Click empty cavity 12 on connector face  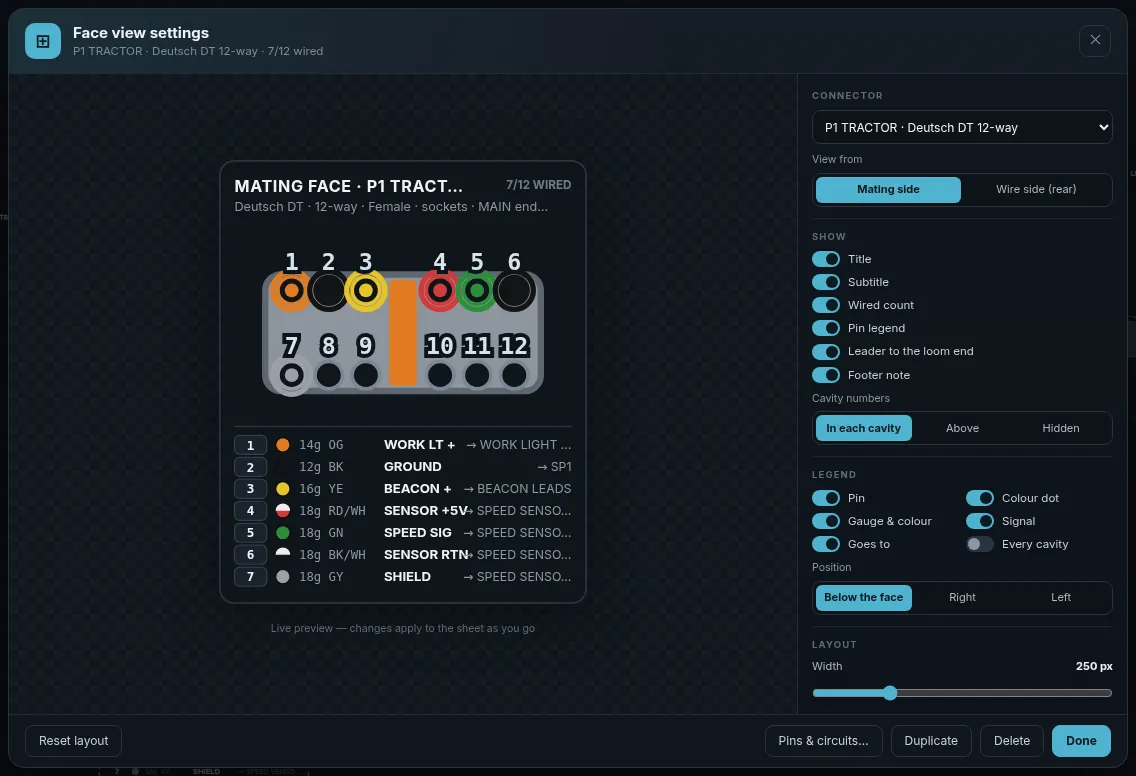pos(514,375)
